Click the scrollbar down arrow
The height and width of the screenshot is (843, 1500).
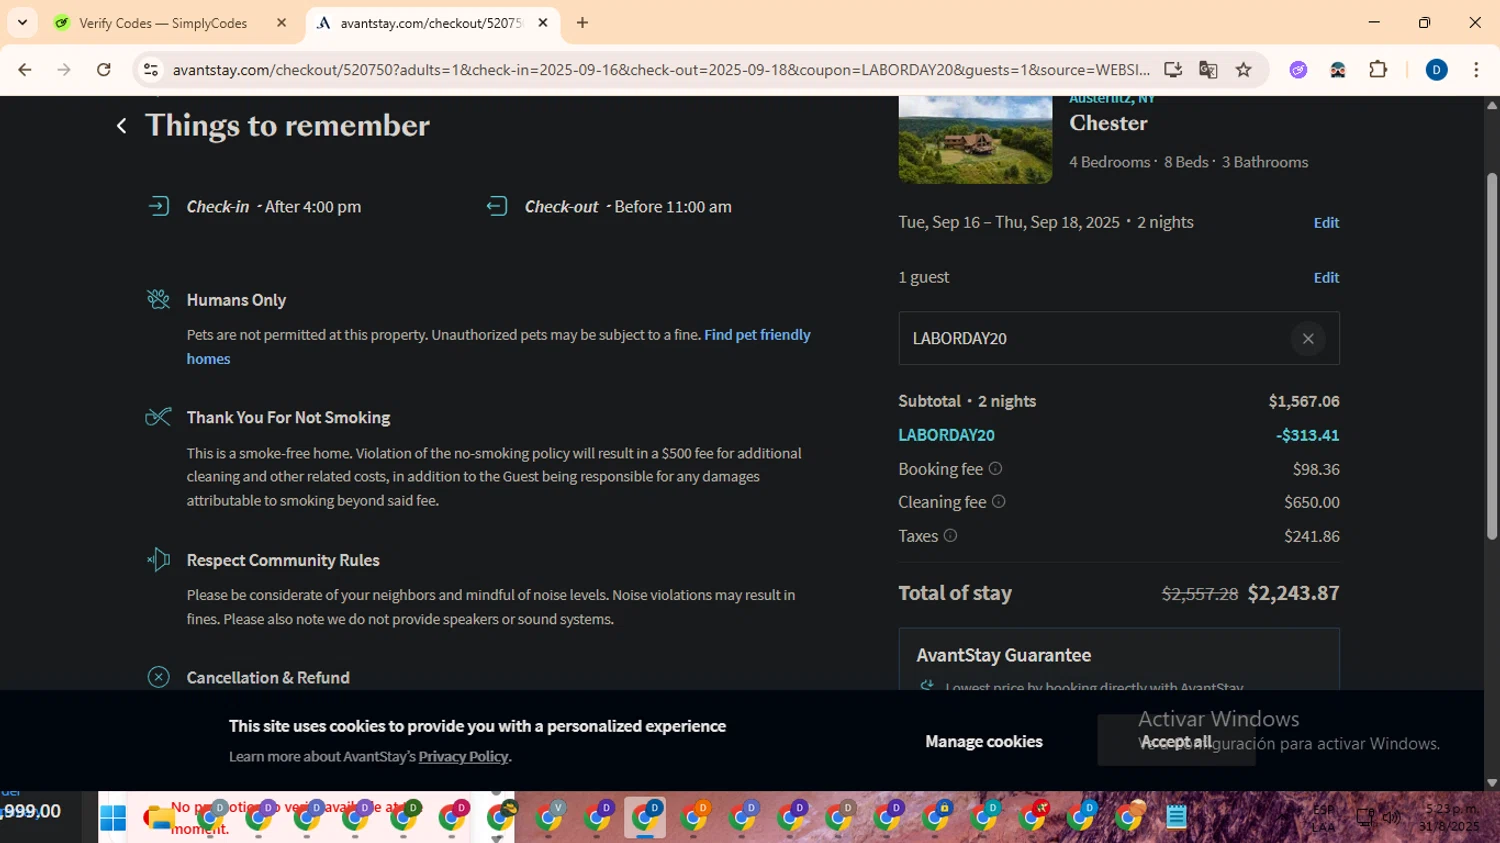click(x=1492, y=783)
